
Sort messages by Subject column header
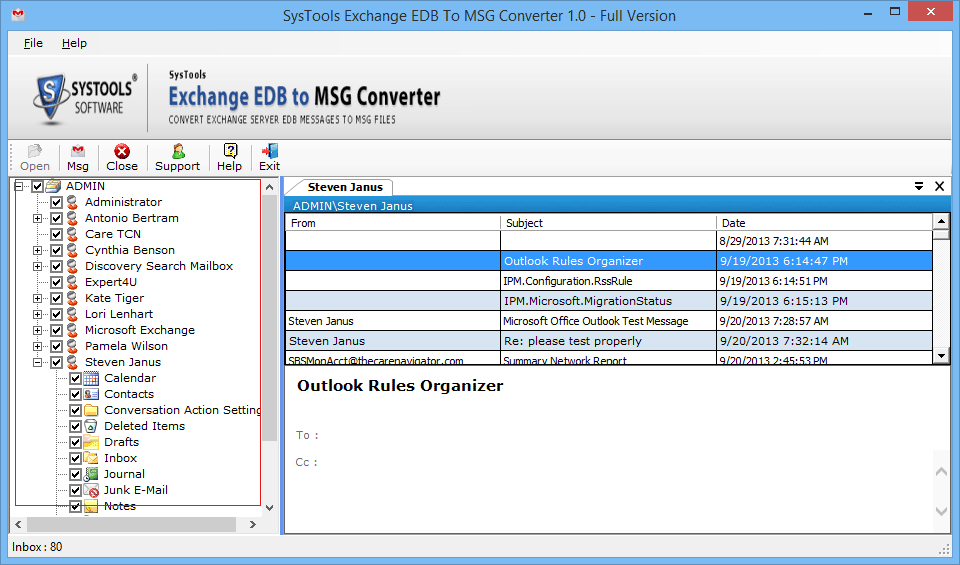click(608, 223)
